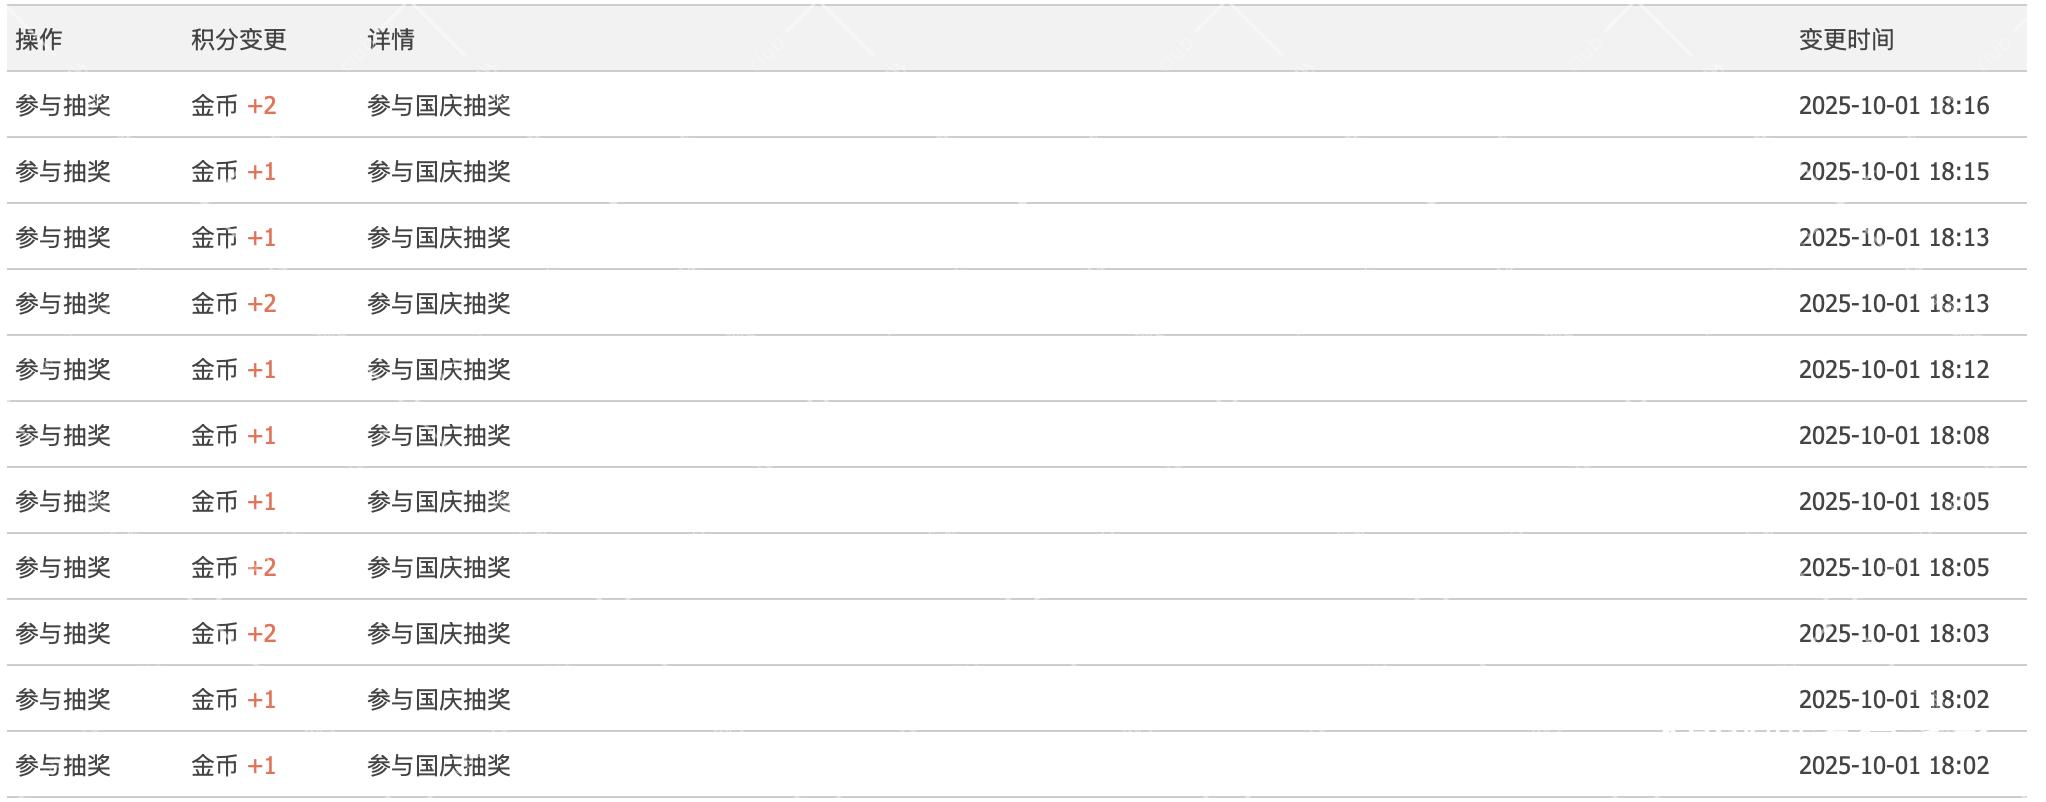Click 参与抽奖 in the 18:16 row
Viewport: 2046px width, 802px height.
coord(63,105)
